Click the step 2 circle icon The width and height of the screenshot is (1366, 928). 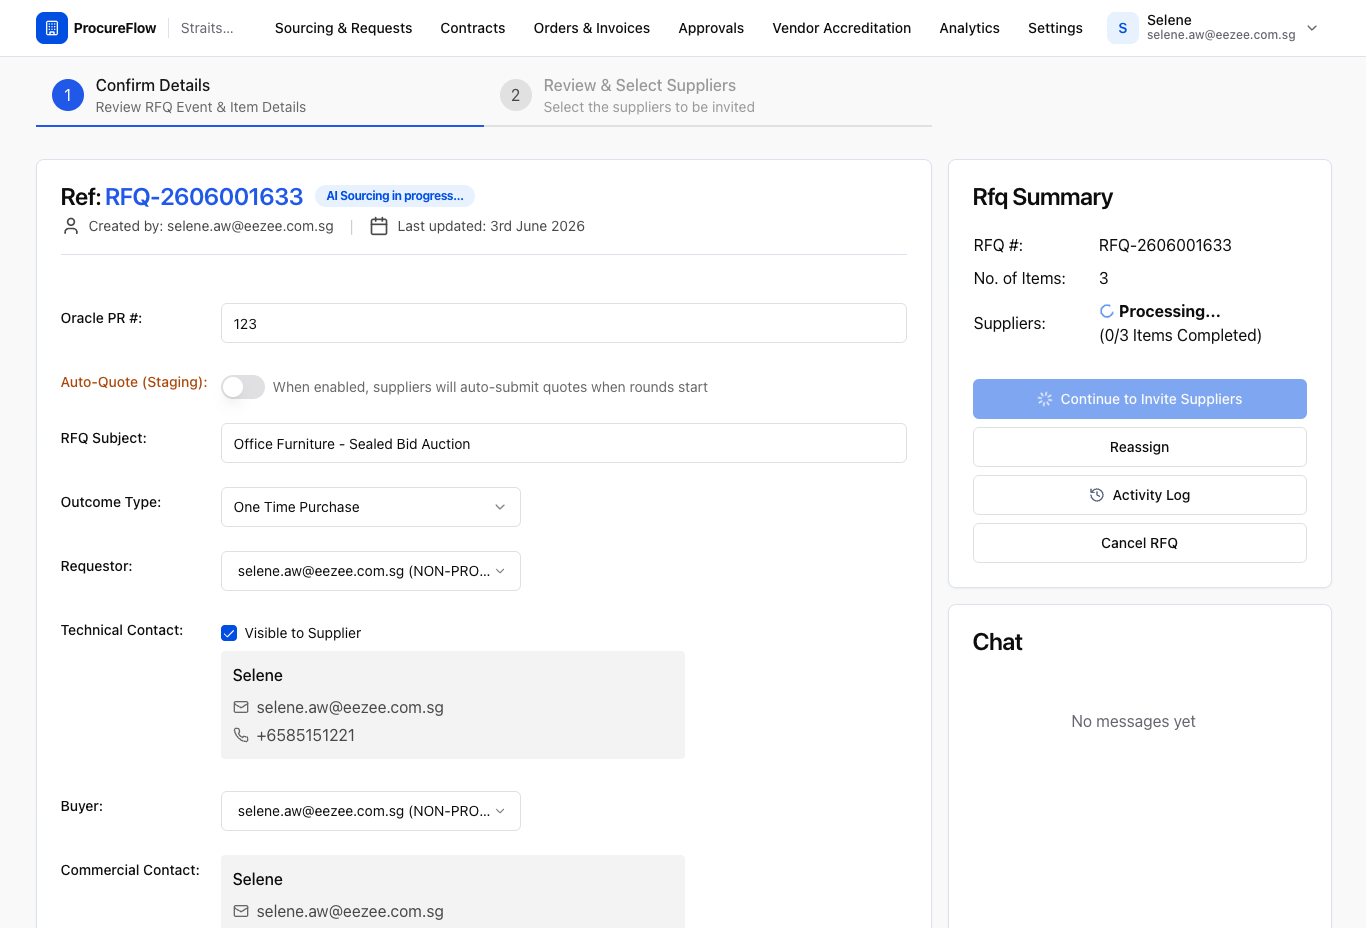point(516,95)
